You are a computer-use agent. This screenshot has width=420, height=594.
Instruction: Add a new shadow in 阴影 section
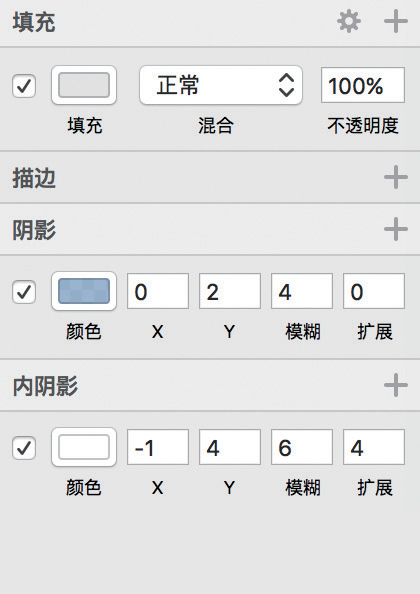point(396,229)
